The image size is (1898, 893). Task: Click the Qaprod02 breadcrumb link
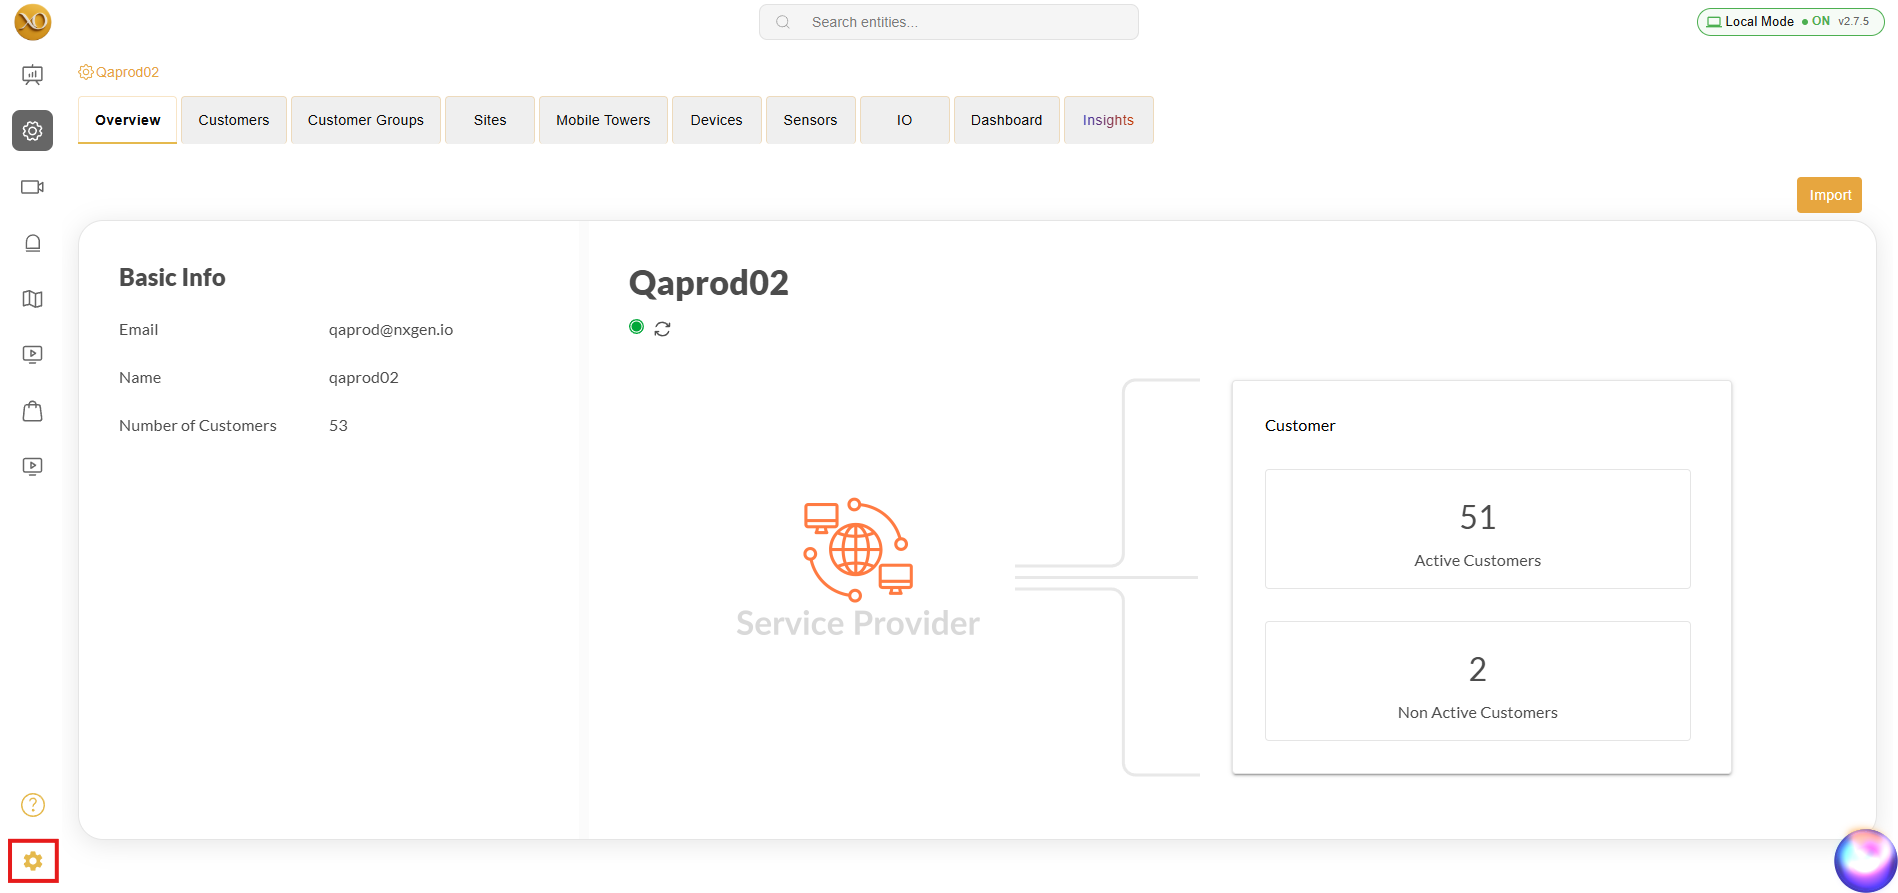[x=127, y=72]
